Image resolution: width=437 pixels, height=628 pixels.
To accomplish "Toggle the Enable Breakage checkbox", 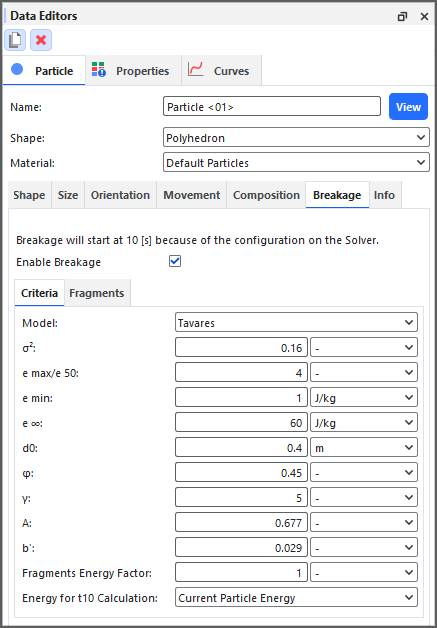I will point(175,262).
